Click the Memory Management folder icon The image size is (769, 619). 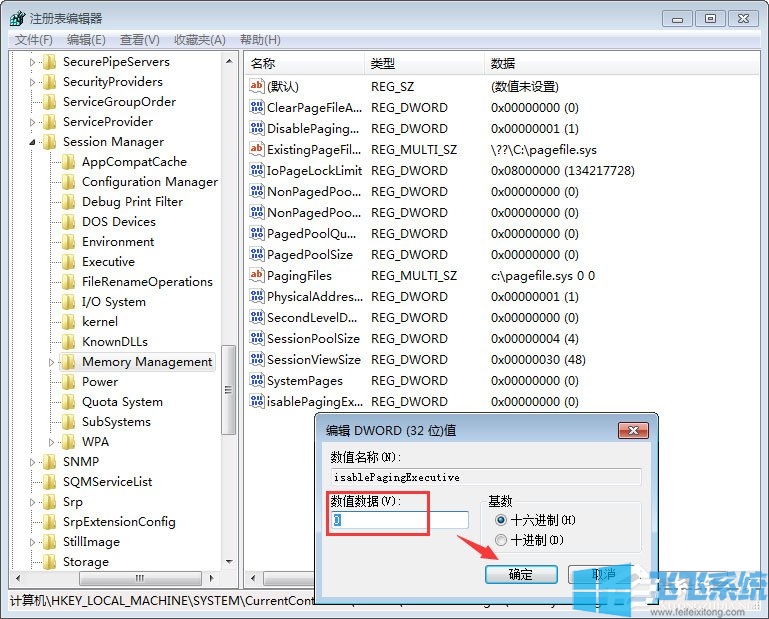68,362
